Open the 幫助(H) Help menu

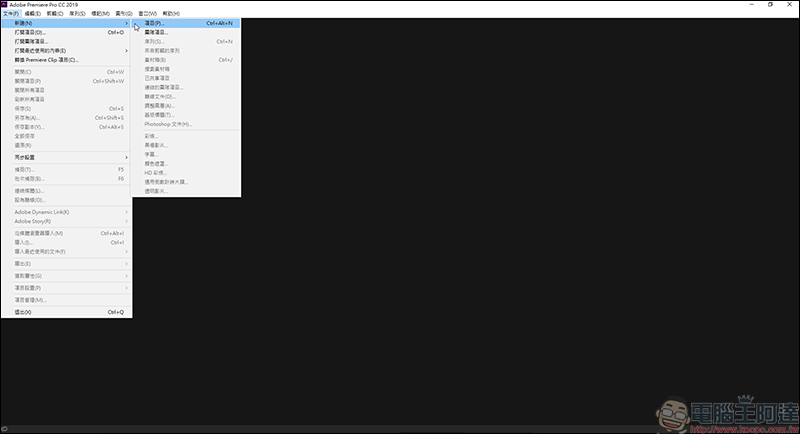[x=171, y=14]
